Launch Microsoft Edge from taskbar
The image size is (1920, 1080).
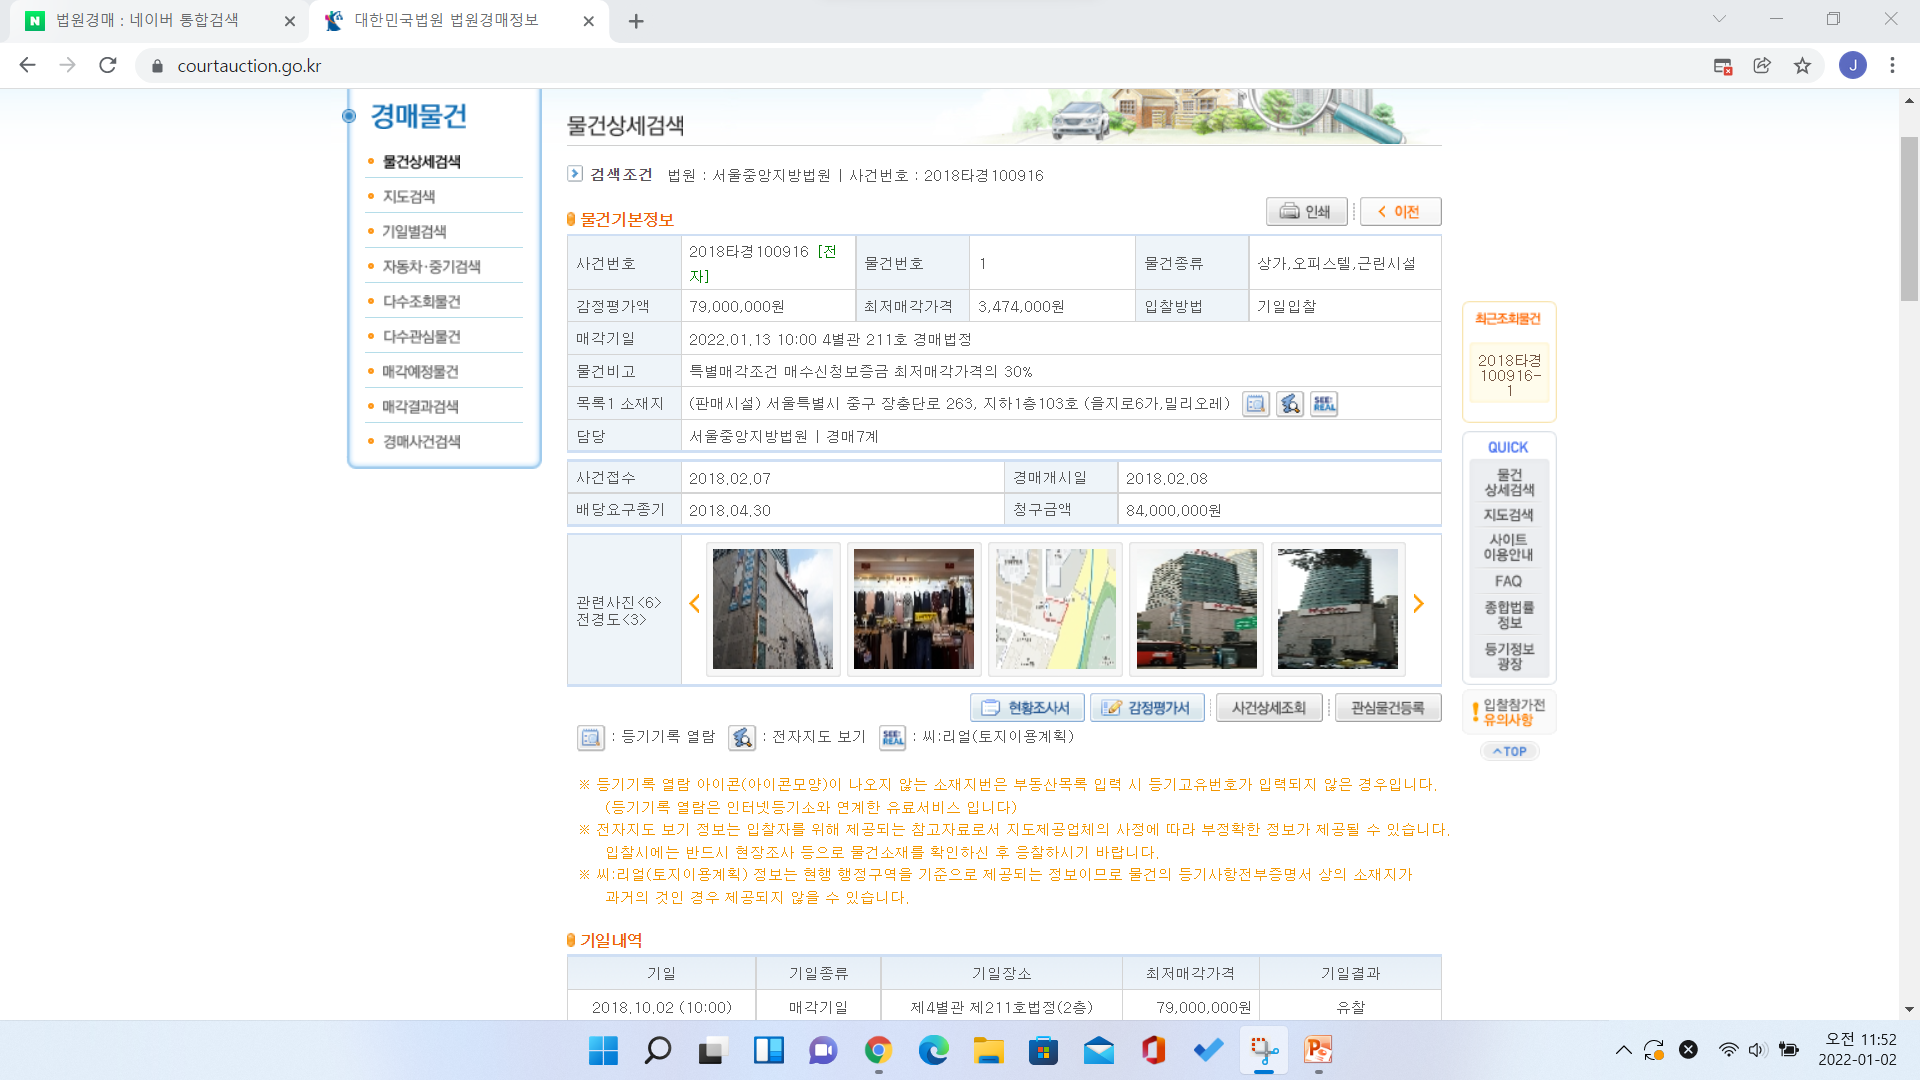click(x=933, y=1050)
